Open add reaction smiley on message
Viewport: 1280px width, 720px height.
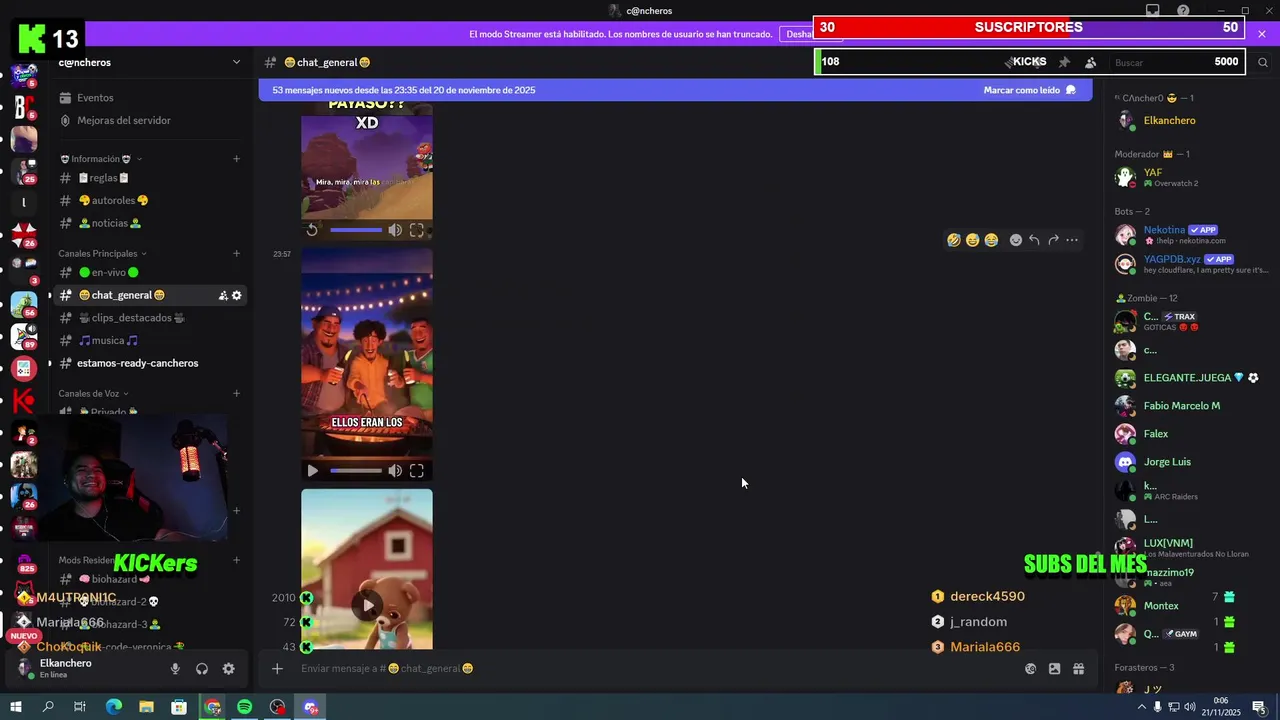tap(1016, 240)
